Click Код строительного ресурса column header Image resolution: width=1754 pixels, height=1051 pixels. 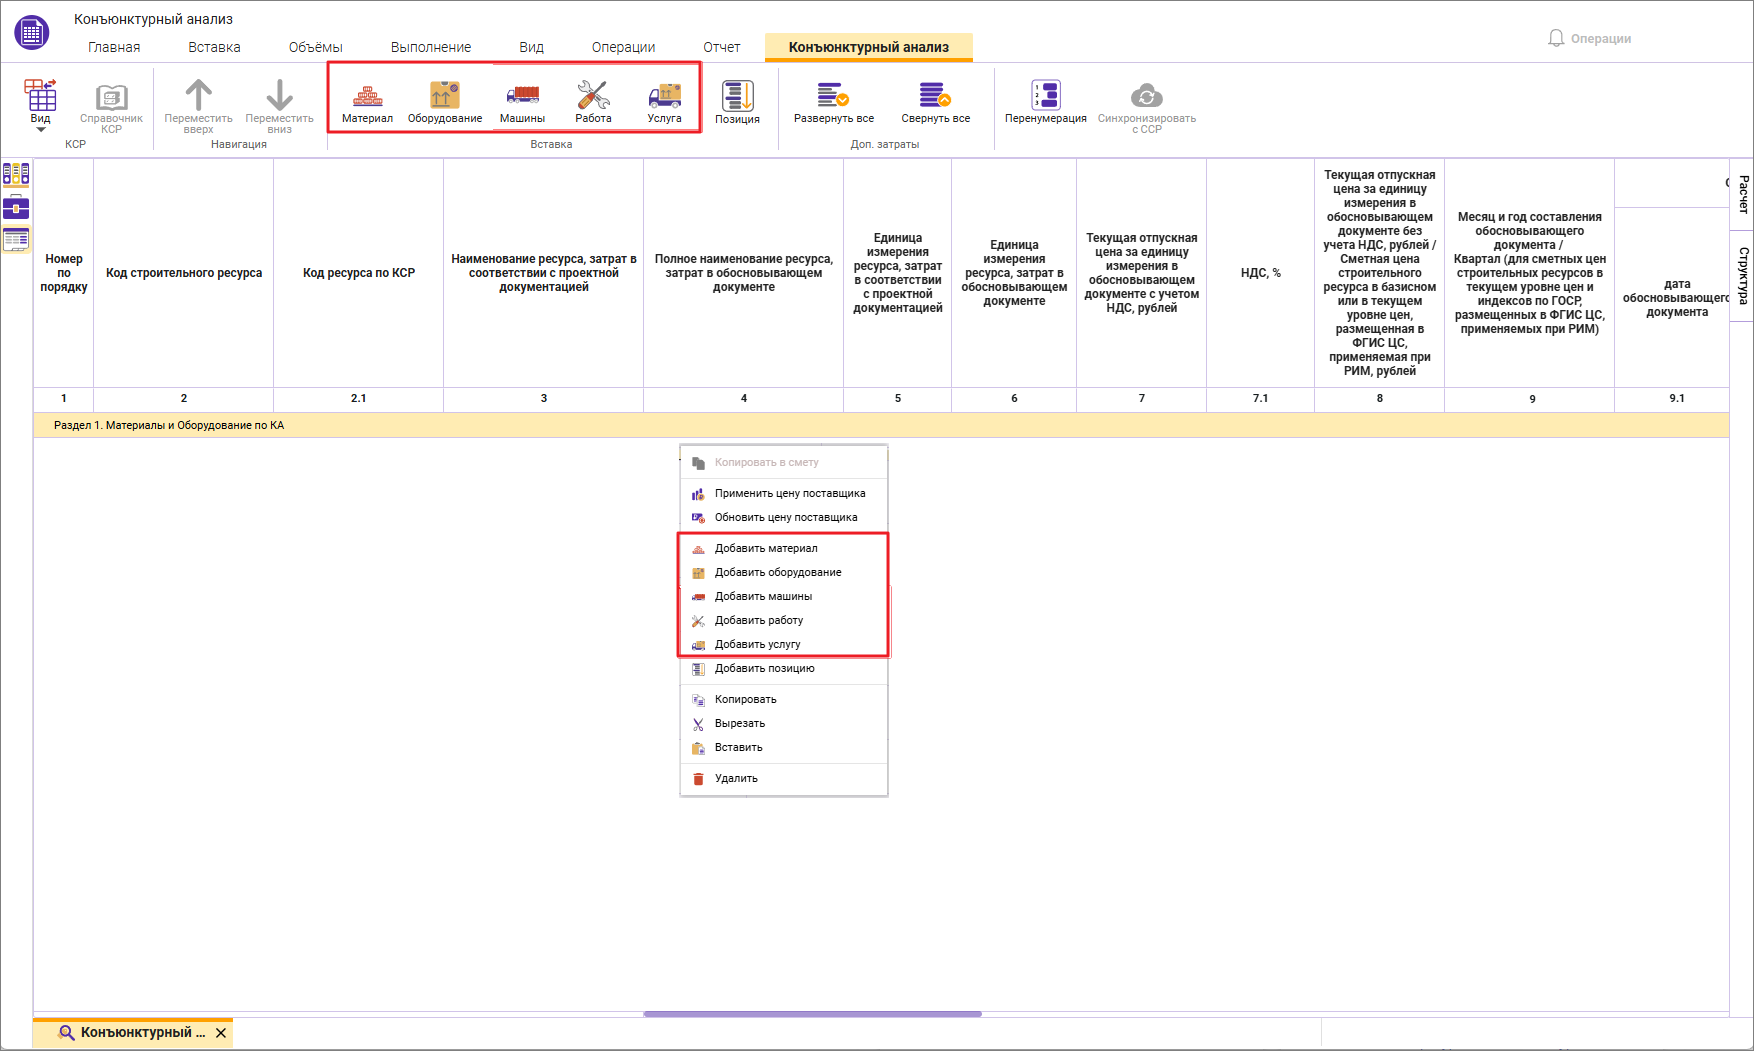coord(184,273)
